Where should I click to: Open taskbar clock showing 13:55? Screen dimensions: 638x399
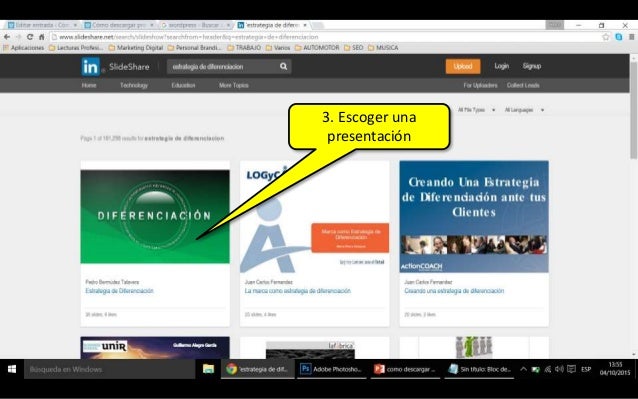click(615, 368)
